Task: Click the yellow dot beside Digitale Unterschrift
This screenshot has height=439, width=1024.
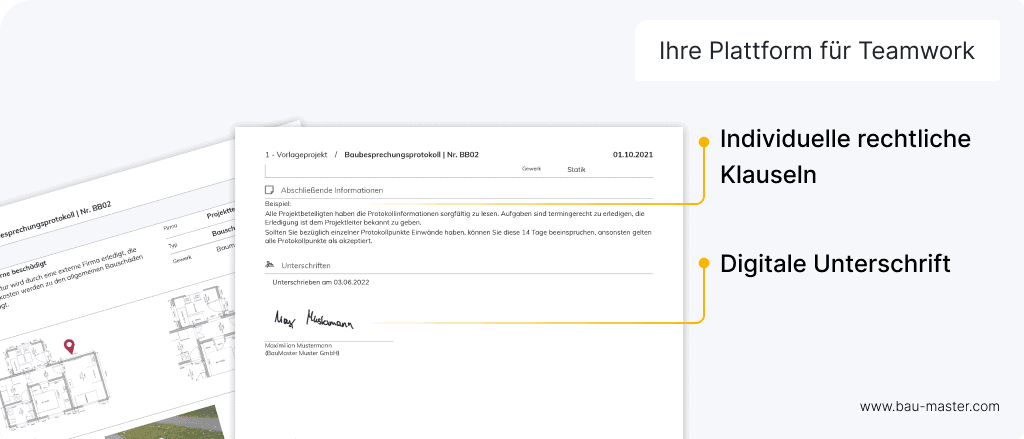Action: [x=704, y=264]
